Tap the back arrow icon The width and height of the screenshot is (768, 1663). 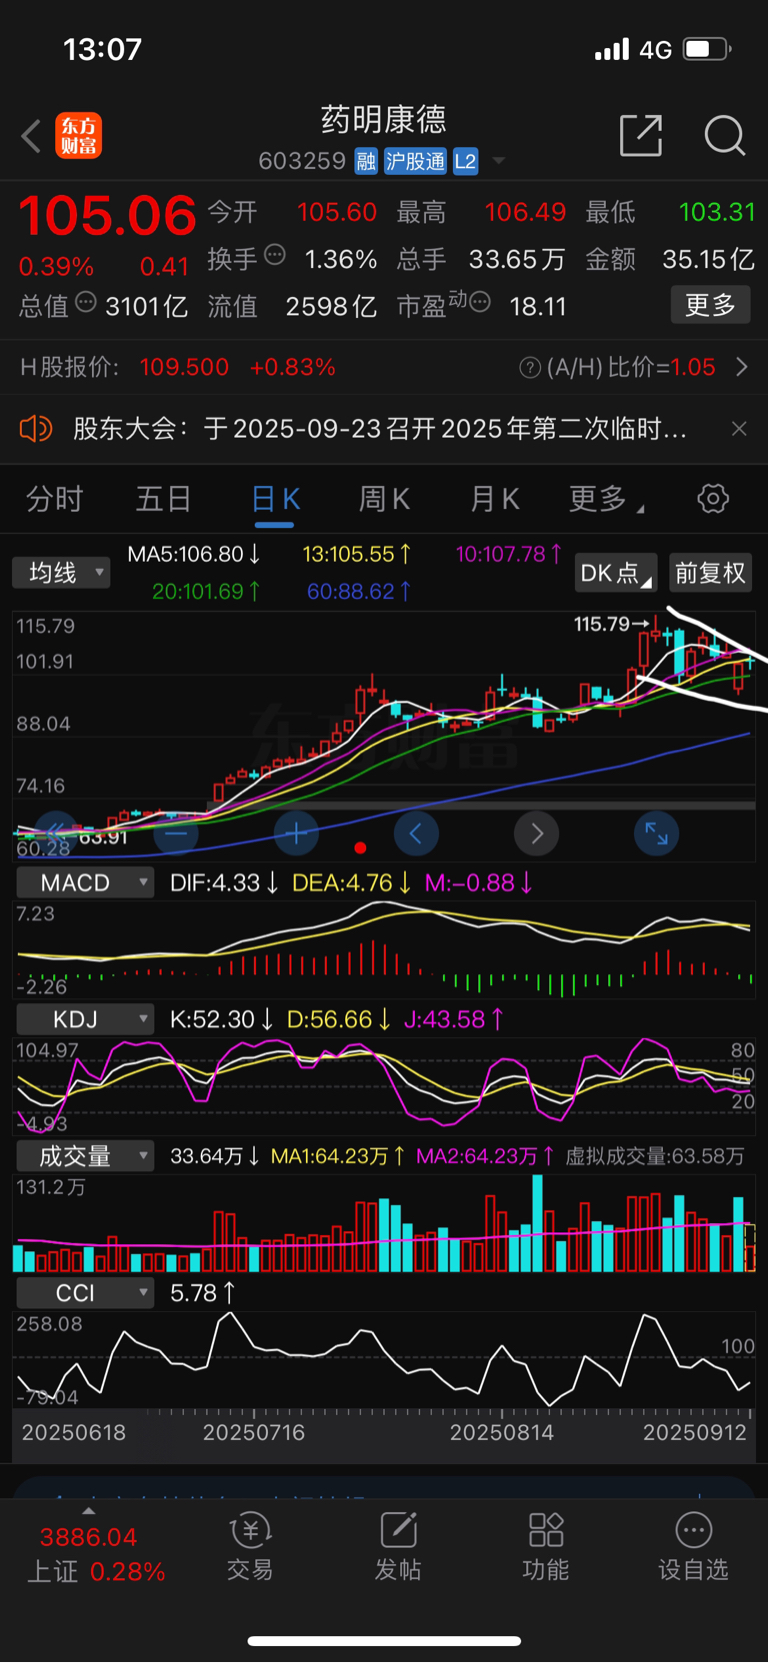[x=31, y=136]
